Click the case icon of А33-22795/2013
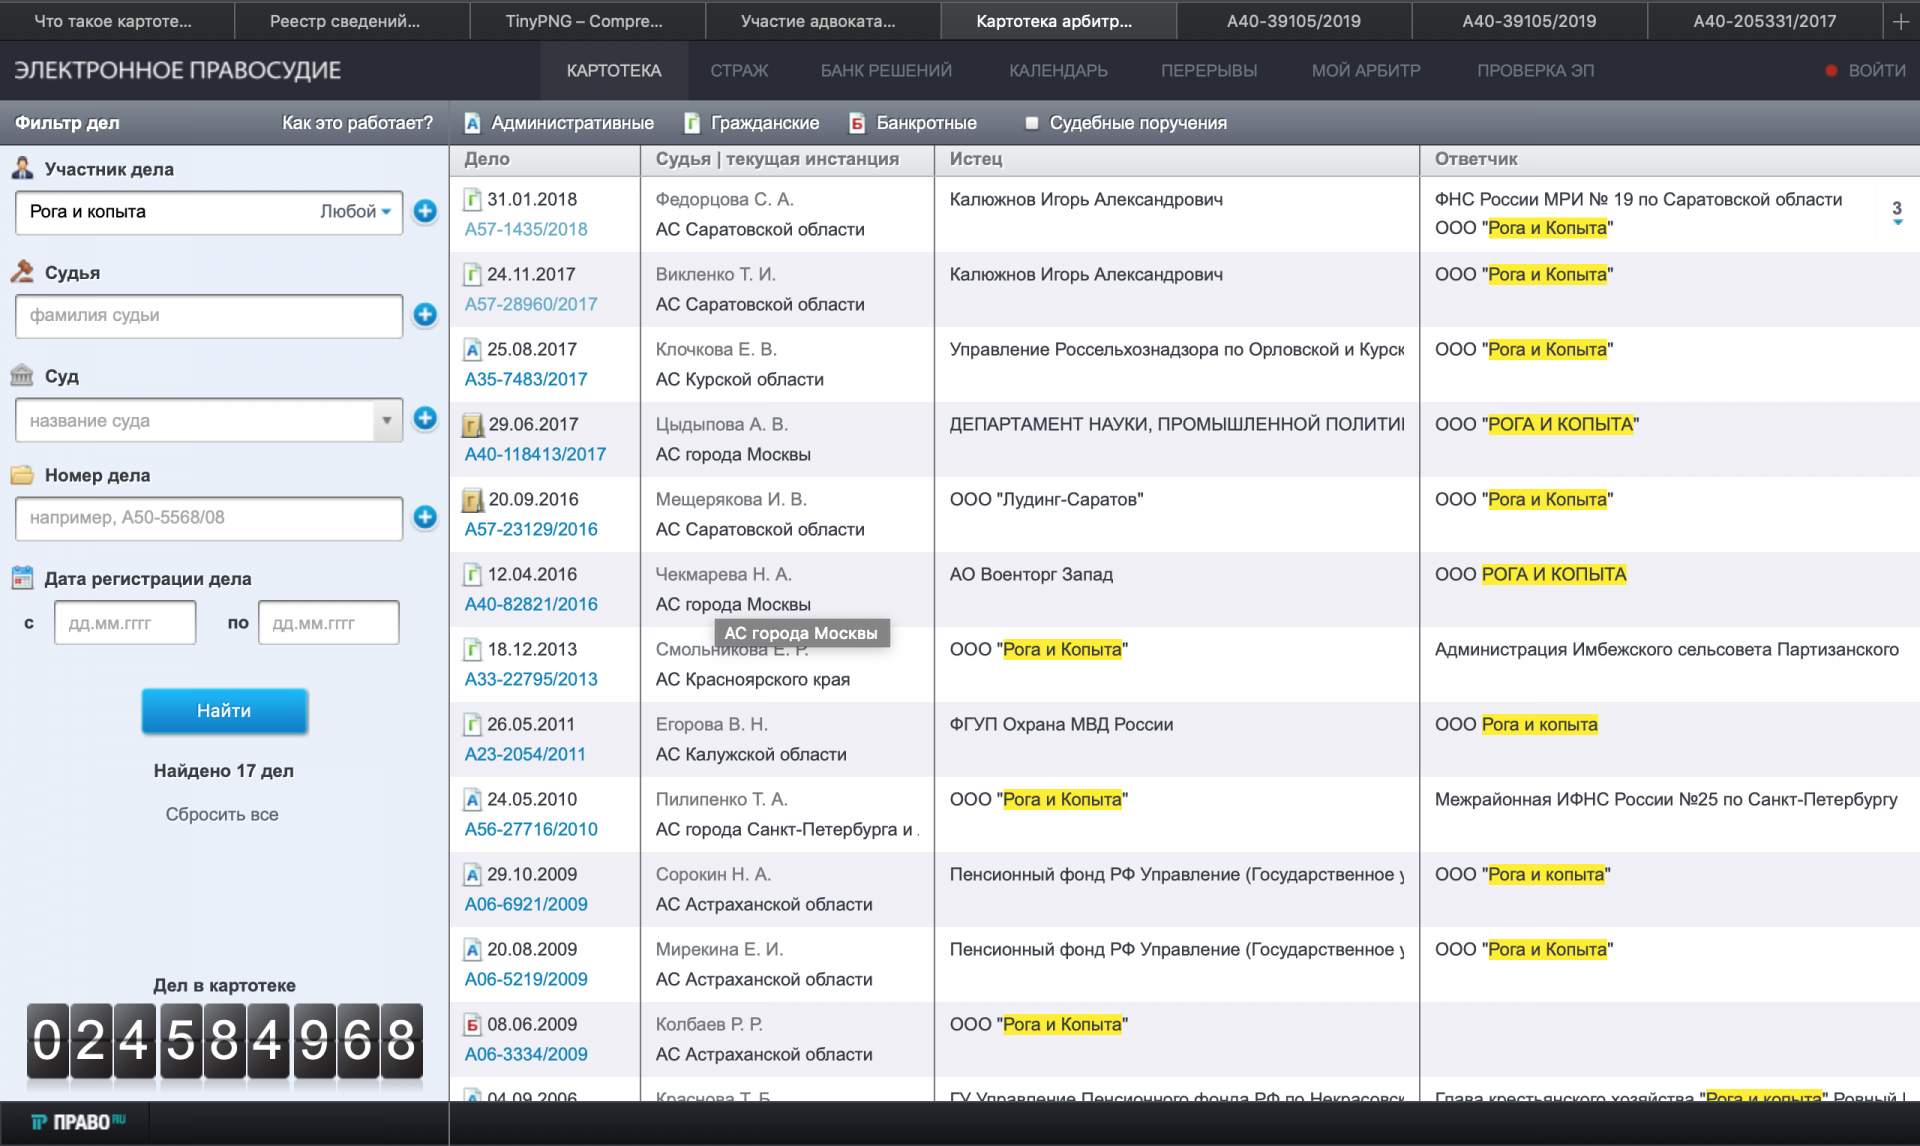 point(473,649)
